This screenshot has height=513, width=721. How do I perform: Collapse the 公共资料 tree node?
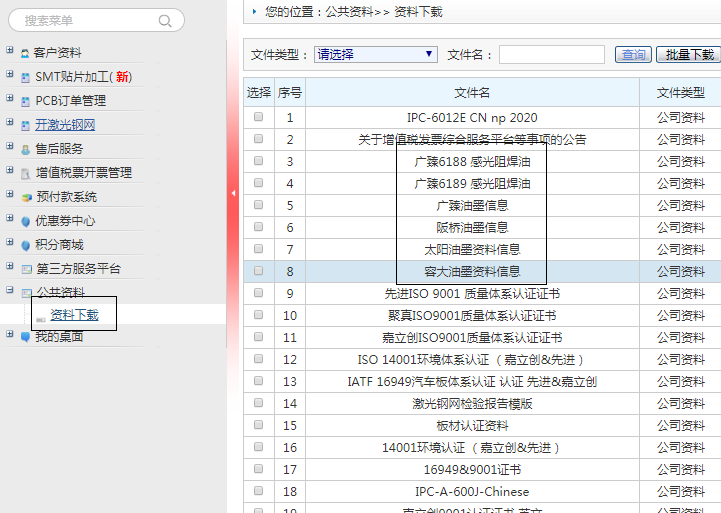coord(9,292)
